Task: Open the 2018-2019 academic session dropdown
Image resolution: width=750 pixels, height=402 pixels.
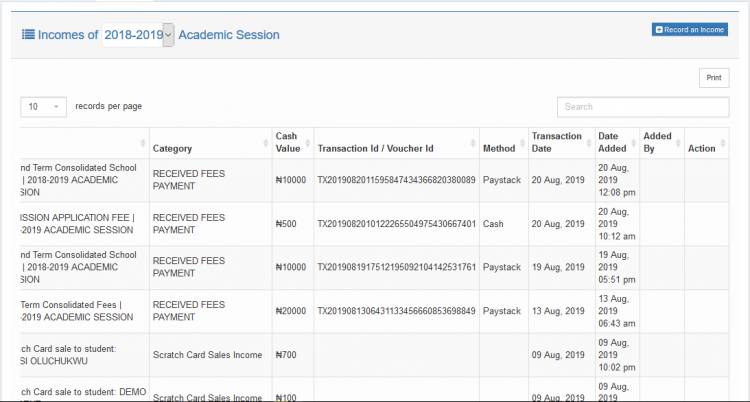Action: point(138,35)
